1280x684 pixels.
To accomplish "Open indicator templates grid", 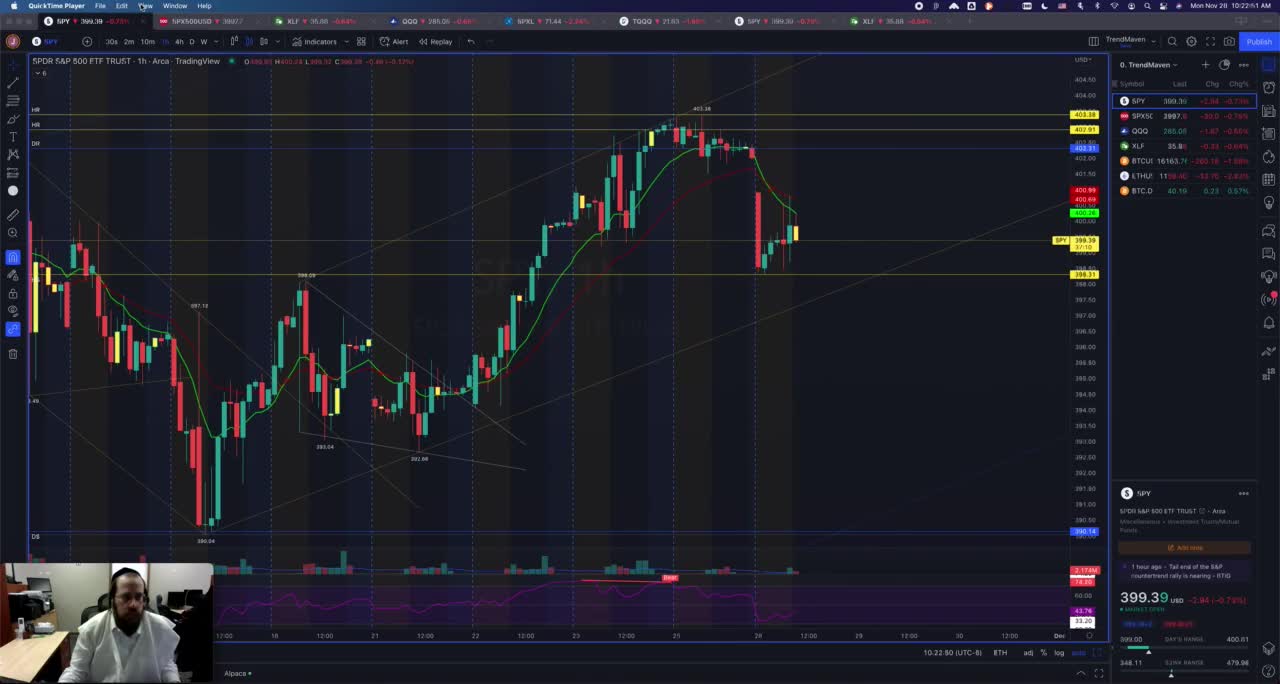I will point(361,41).
